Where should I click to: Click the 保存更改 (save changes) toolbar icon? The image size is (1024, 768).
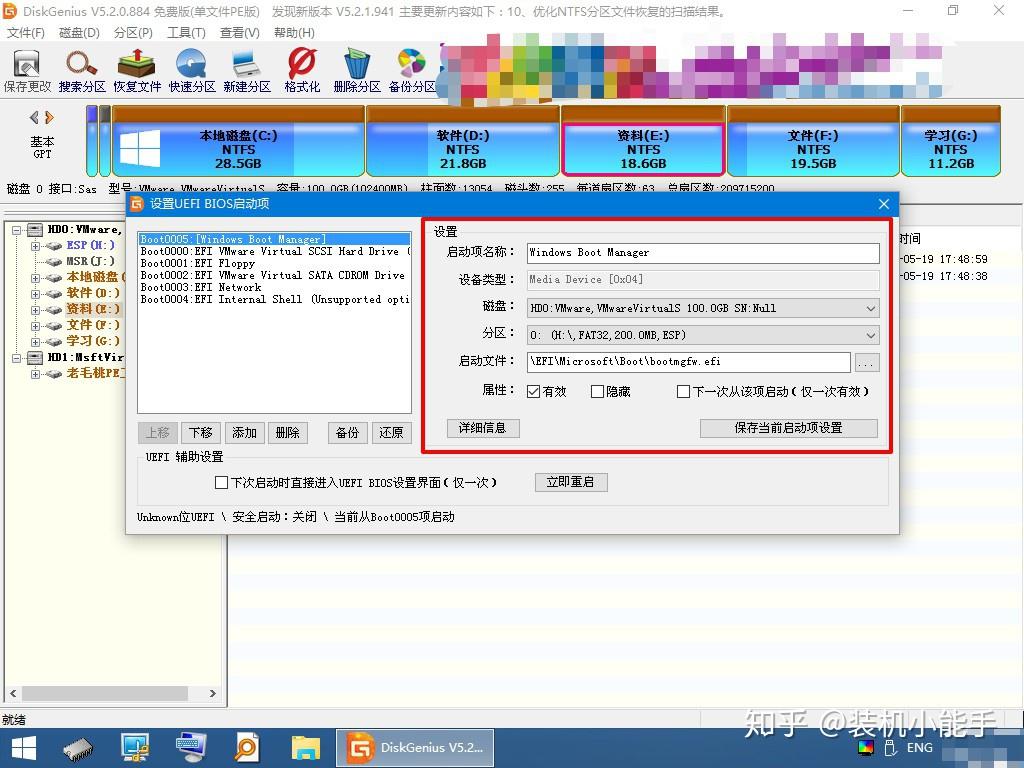pos(26,70)
